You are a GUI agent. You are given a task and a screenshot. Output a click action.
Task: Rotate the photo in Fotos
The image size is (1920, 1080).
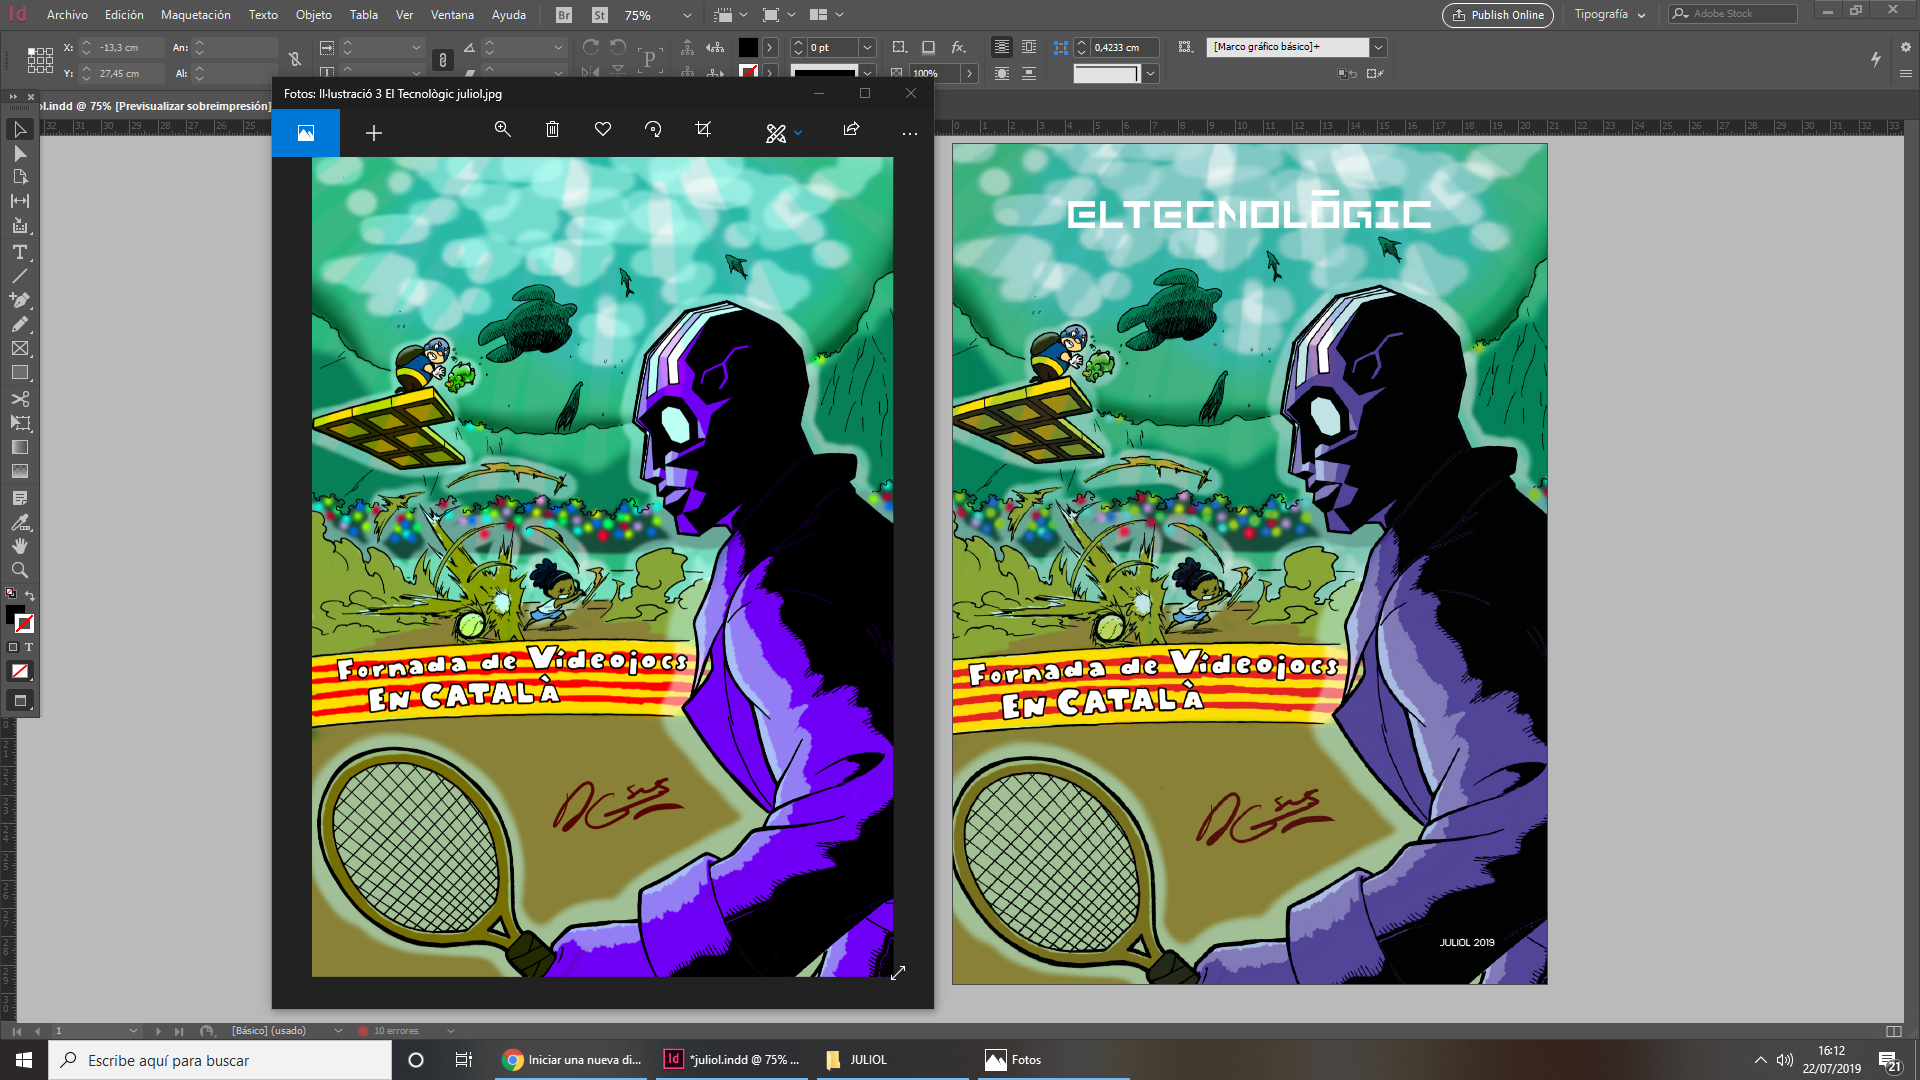click(653, 130)
